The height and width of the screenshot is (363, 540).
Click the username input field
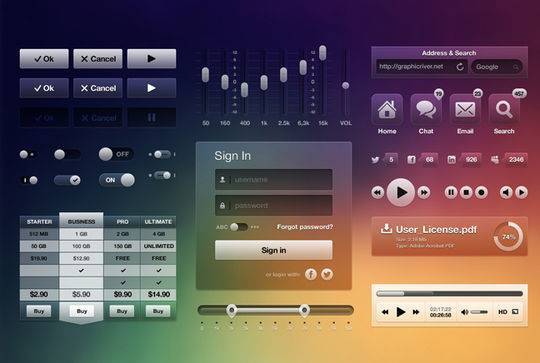pos(274,179)
